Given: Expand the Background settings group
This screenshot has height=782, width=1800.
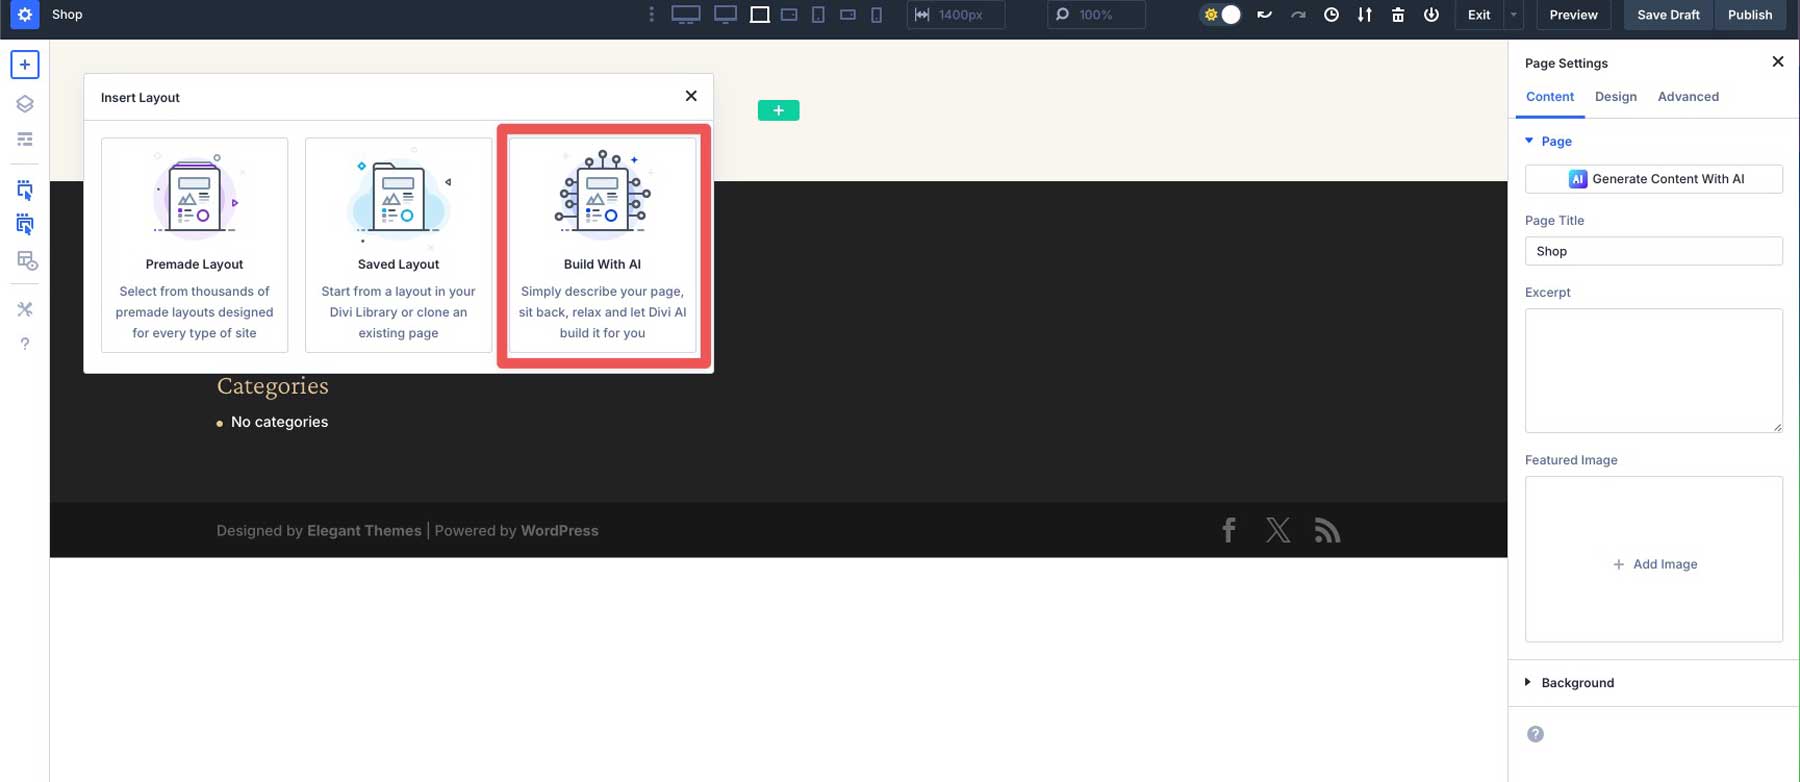Looking at the screenshot, I should tap(1577, 683).
